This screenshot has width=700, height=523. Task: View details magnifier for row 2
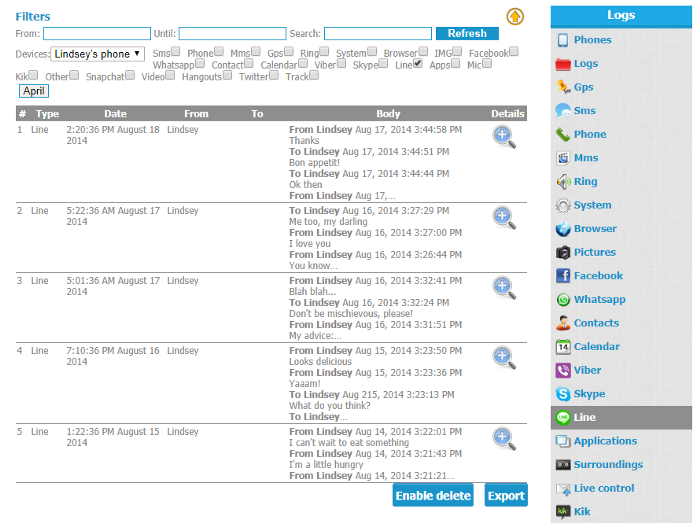(x=504, y=217)
